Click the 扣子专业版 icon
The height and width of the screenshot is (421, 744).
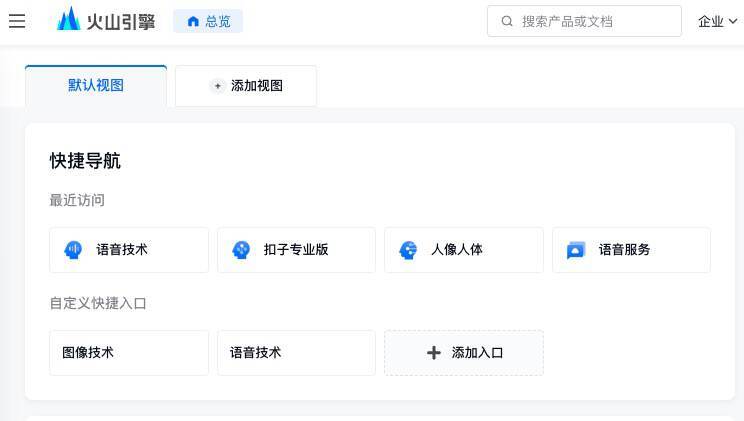tap(241, 250)
